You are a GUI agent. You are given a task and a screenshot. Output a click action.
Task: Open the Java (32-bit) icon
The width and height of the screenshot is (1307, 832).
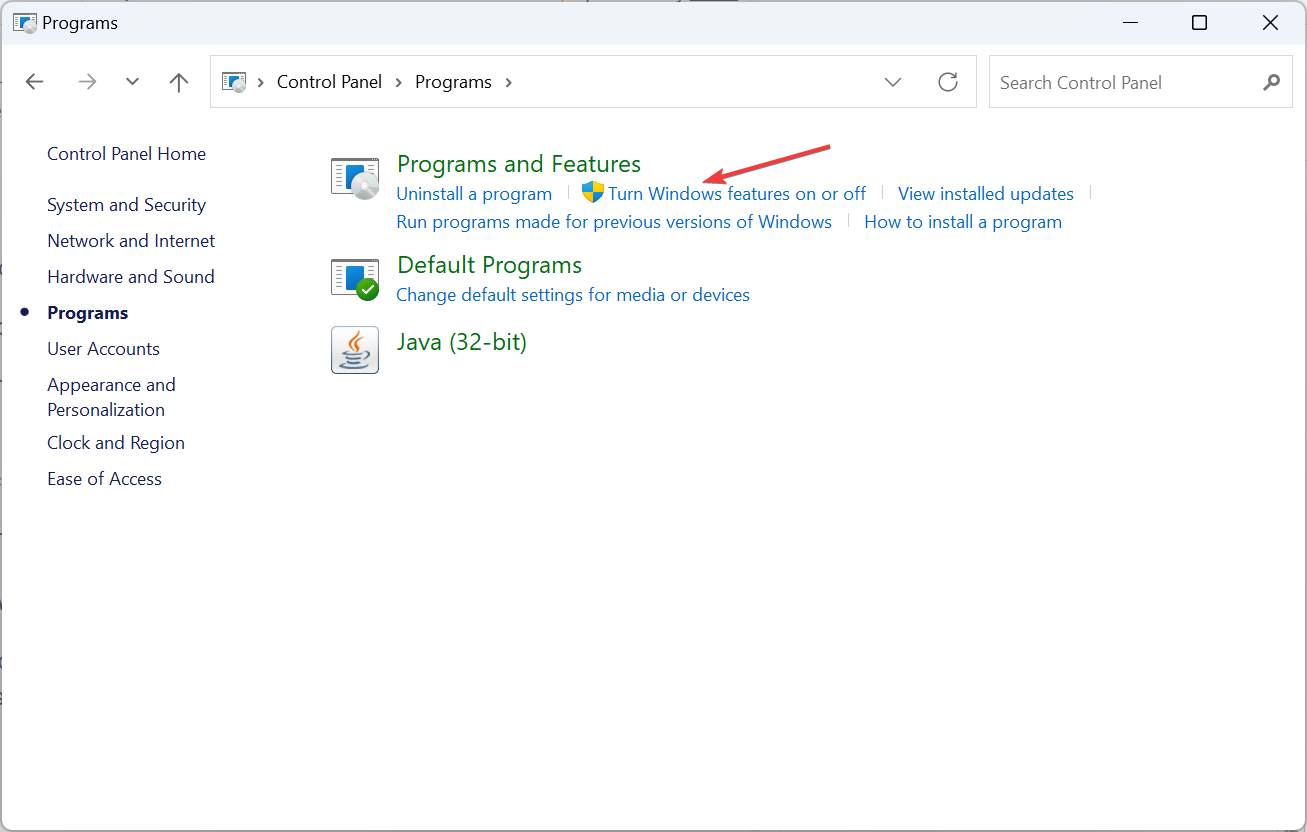pyautogui.click(x=355, y=350)
